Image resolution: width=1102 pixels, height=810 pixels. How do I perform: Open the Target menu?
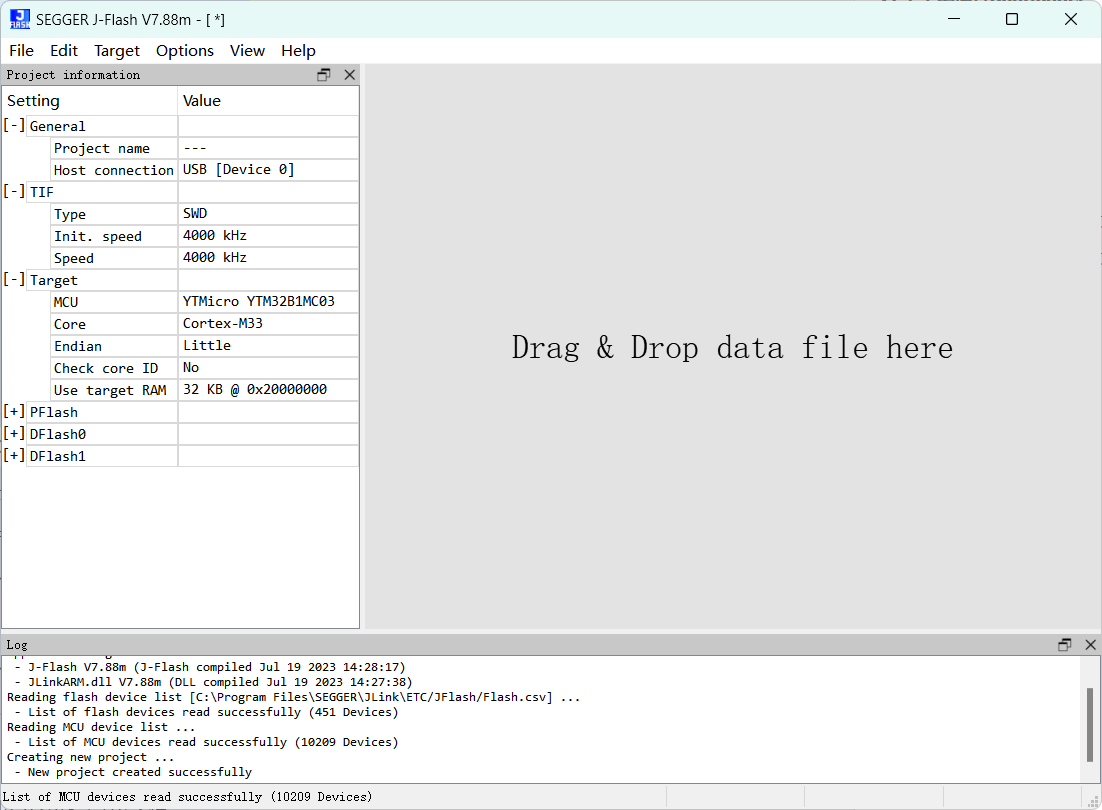click(117, 51)
